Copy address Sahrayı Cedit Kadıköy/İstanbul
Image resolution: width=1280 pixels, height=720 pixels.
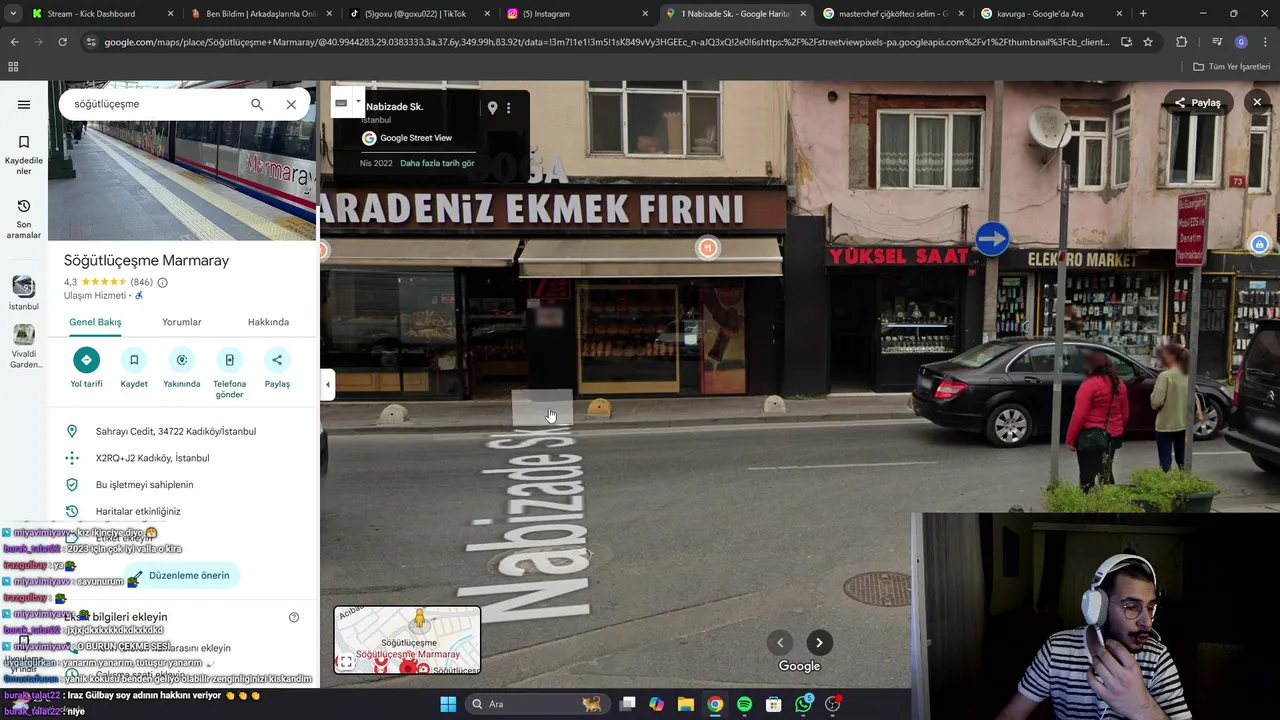tap(176, 431)
